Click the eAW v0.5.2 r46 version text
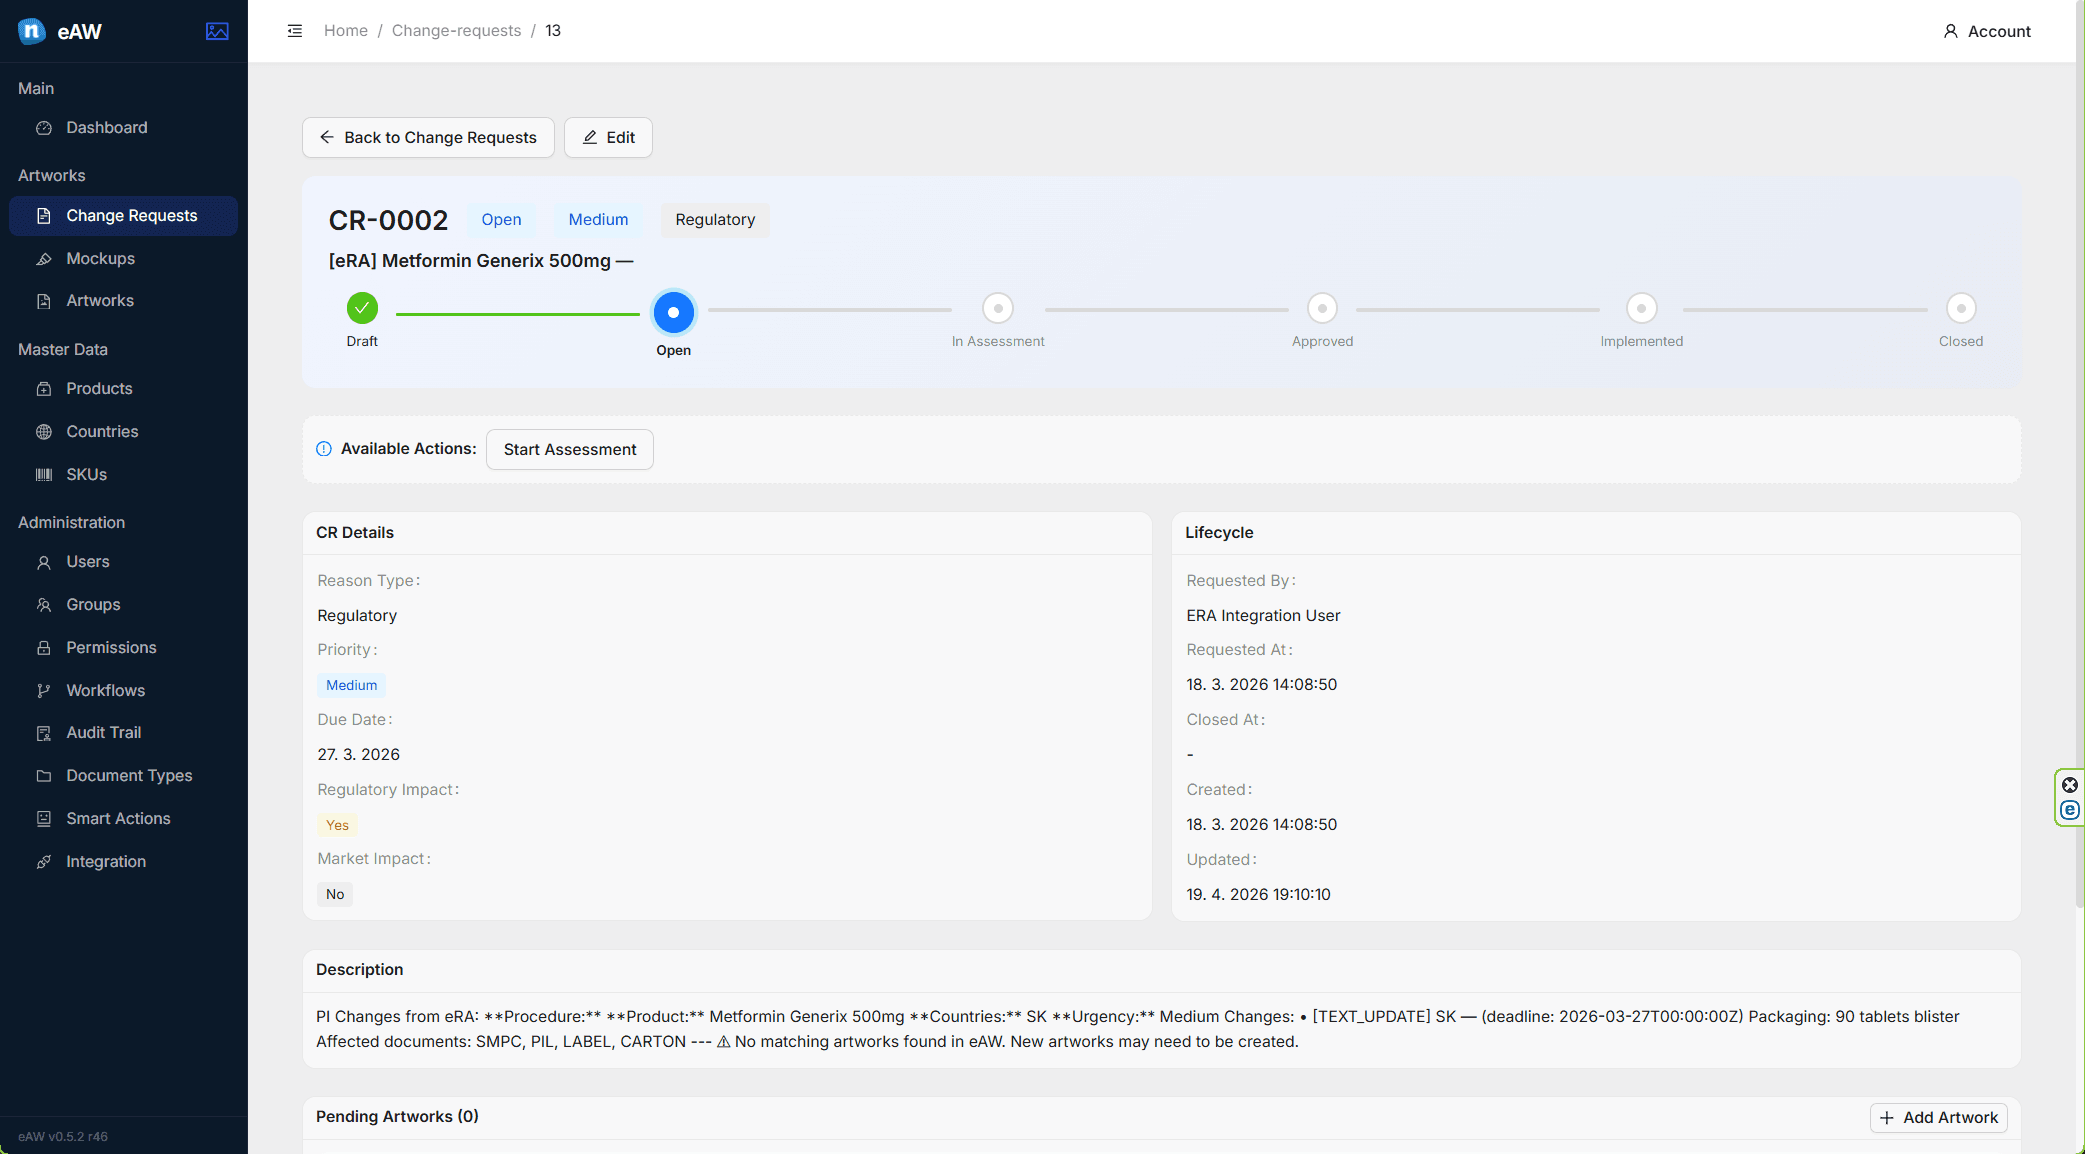The image size is (2085, 1154). 63,1137
